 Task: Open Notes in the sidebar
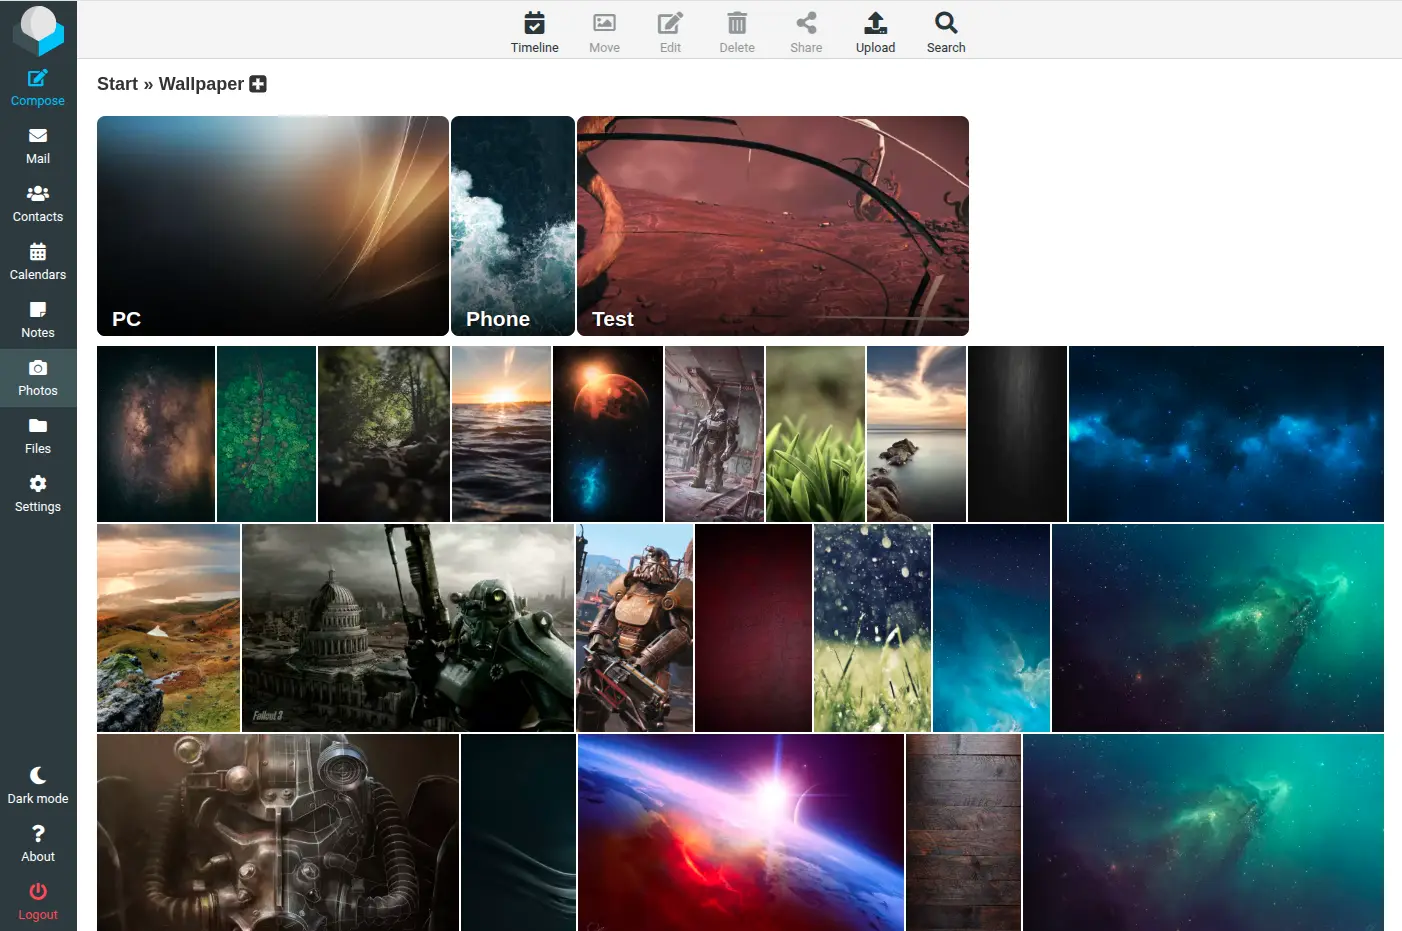coord(38,320)
